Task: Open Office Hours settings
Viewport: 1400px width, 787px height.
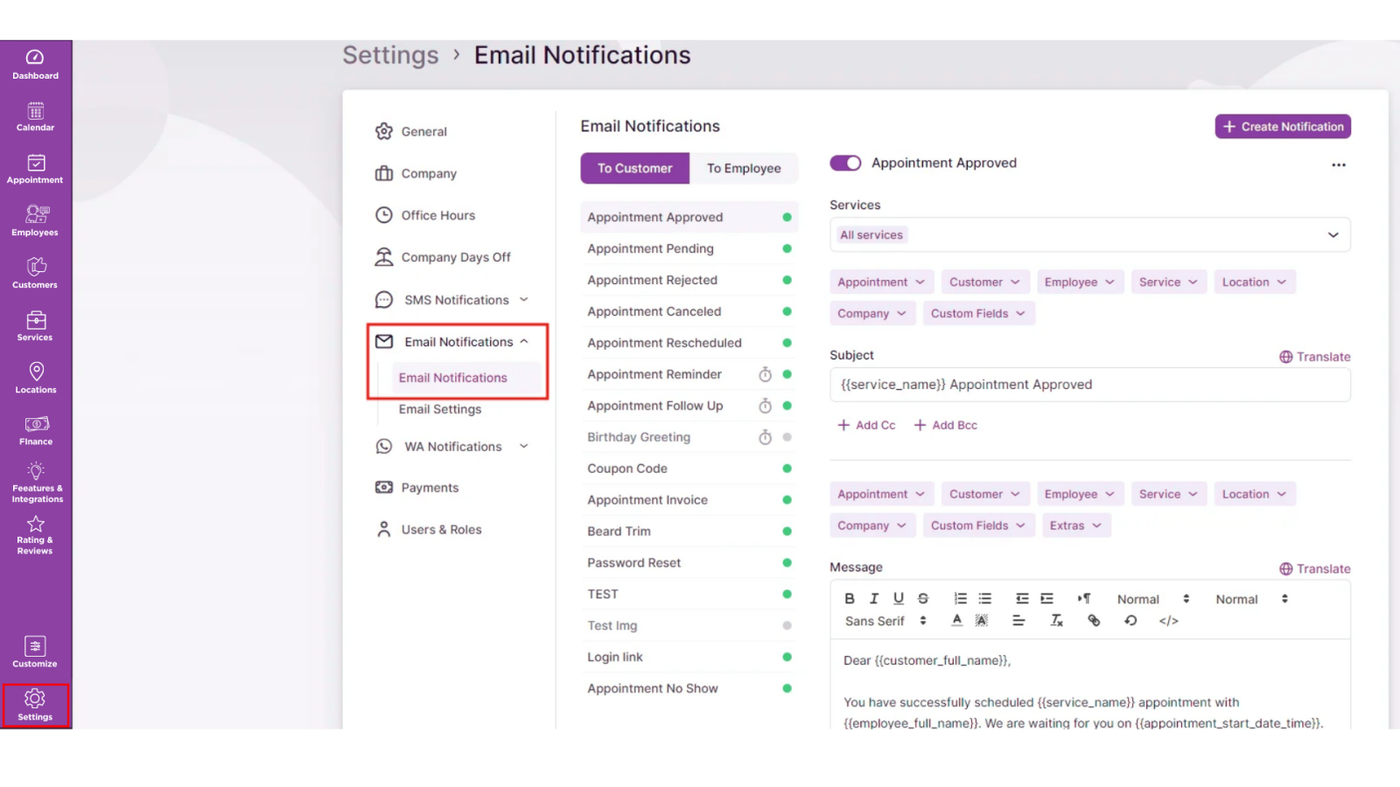Action: [425, 216]
